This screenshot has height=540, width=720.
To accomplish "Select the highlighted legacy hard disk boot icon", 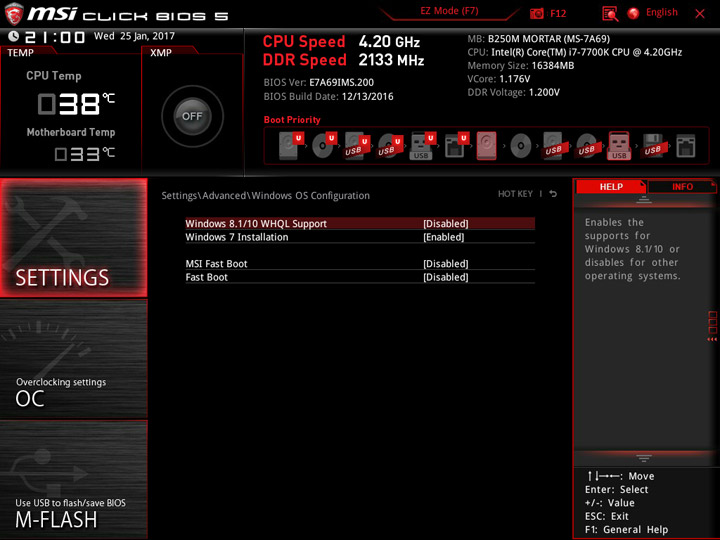I will 487,146.
